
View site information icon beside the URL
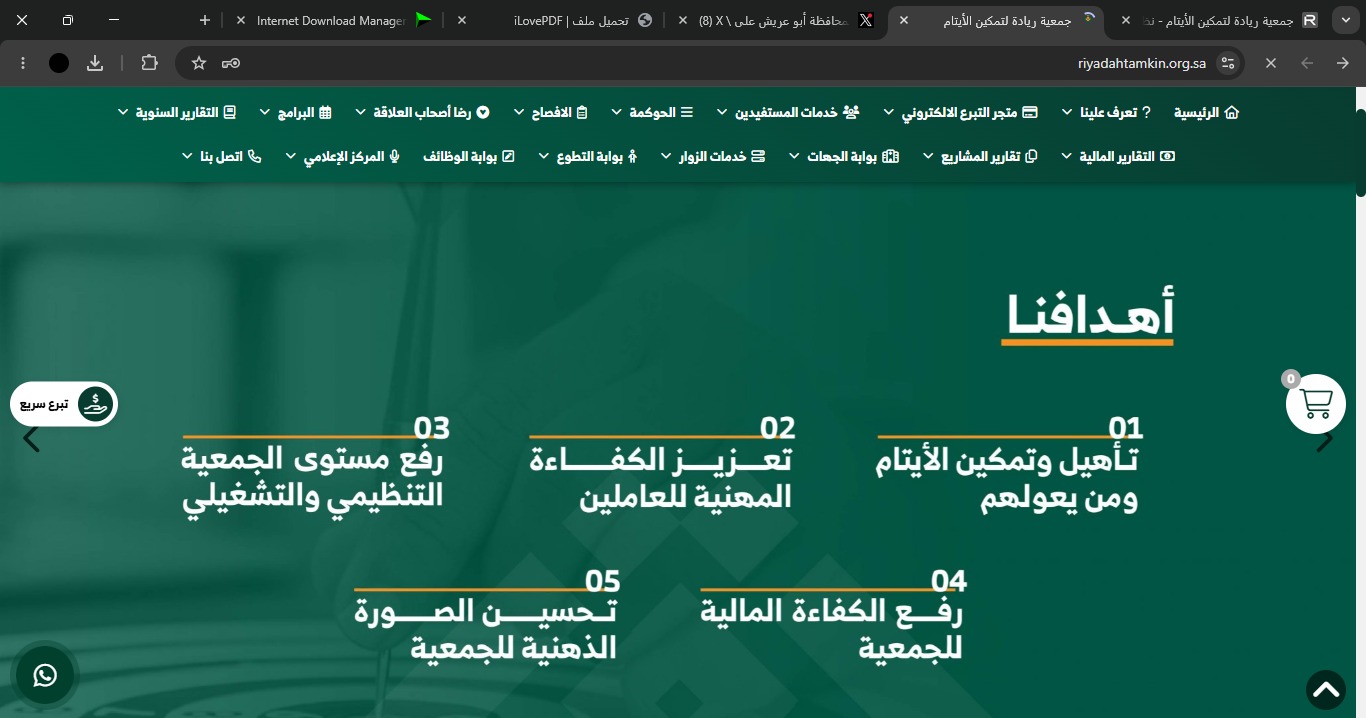[1228, 63]
